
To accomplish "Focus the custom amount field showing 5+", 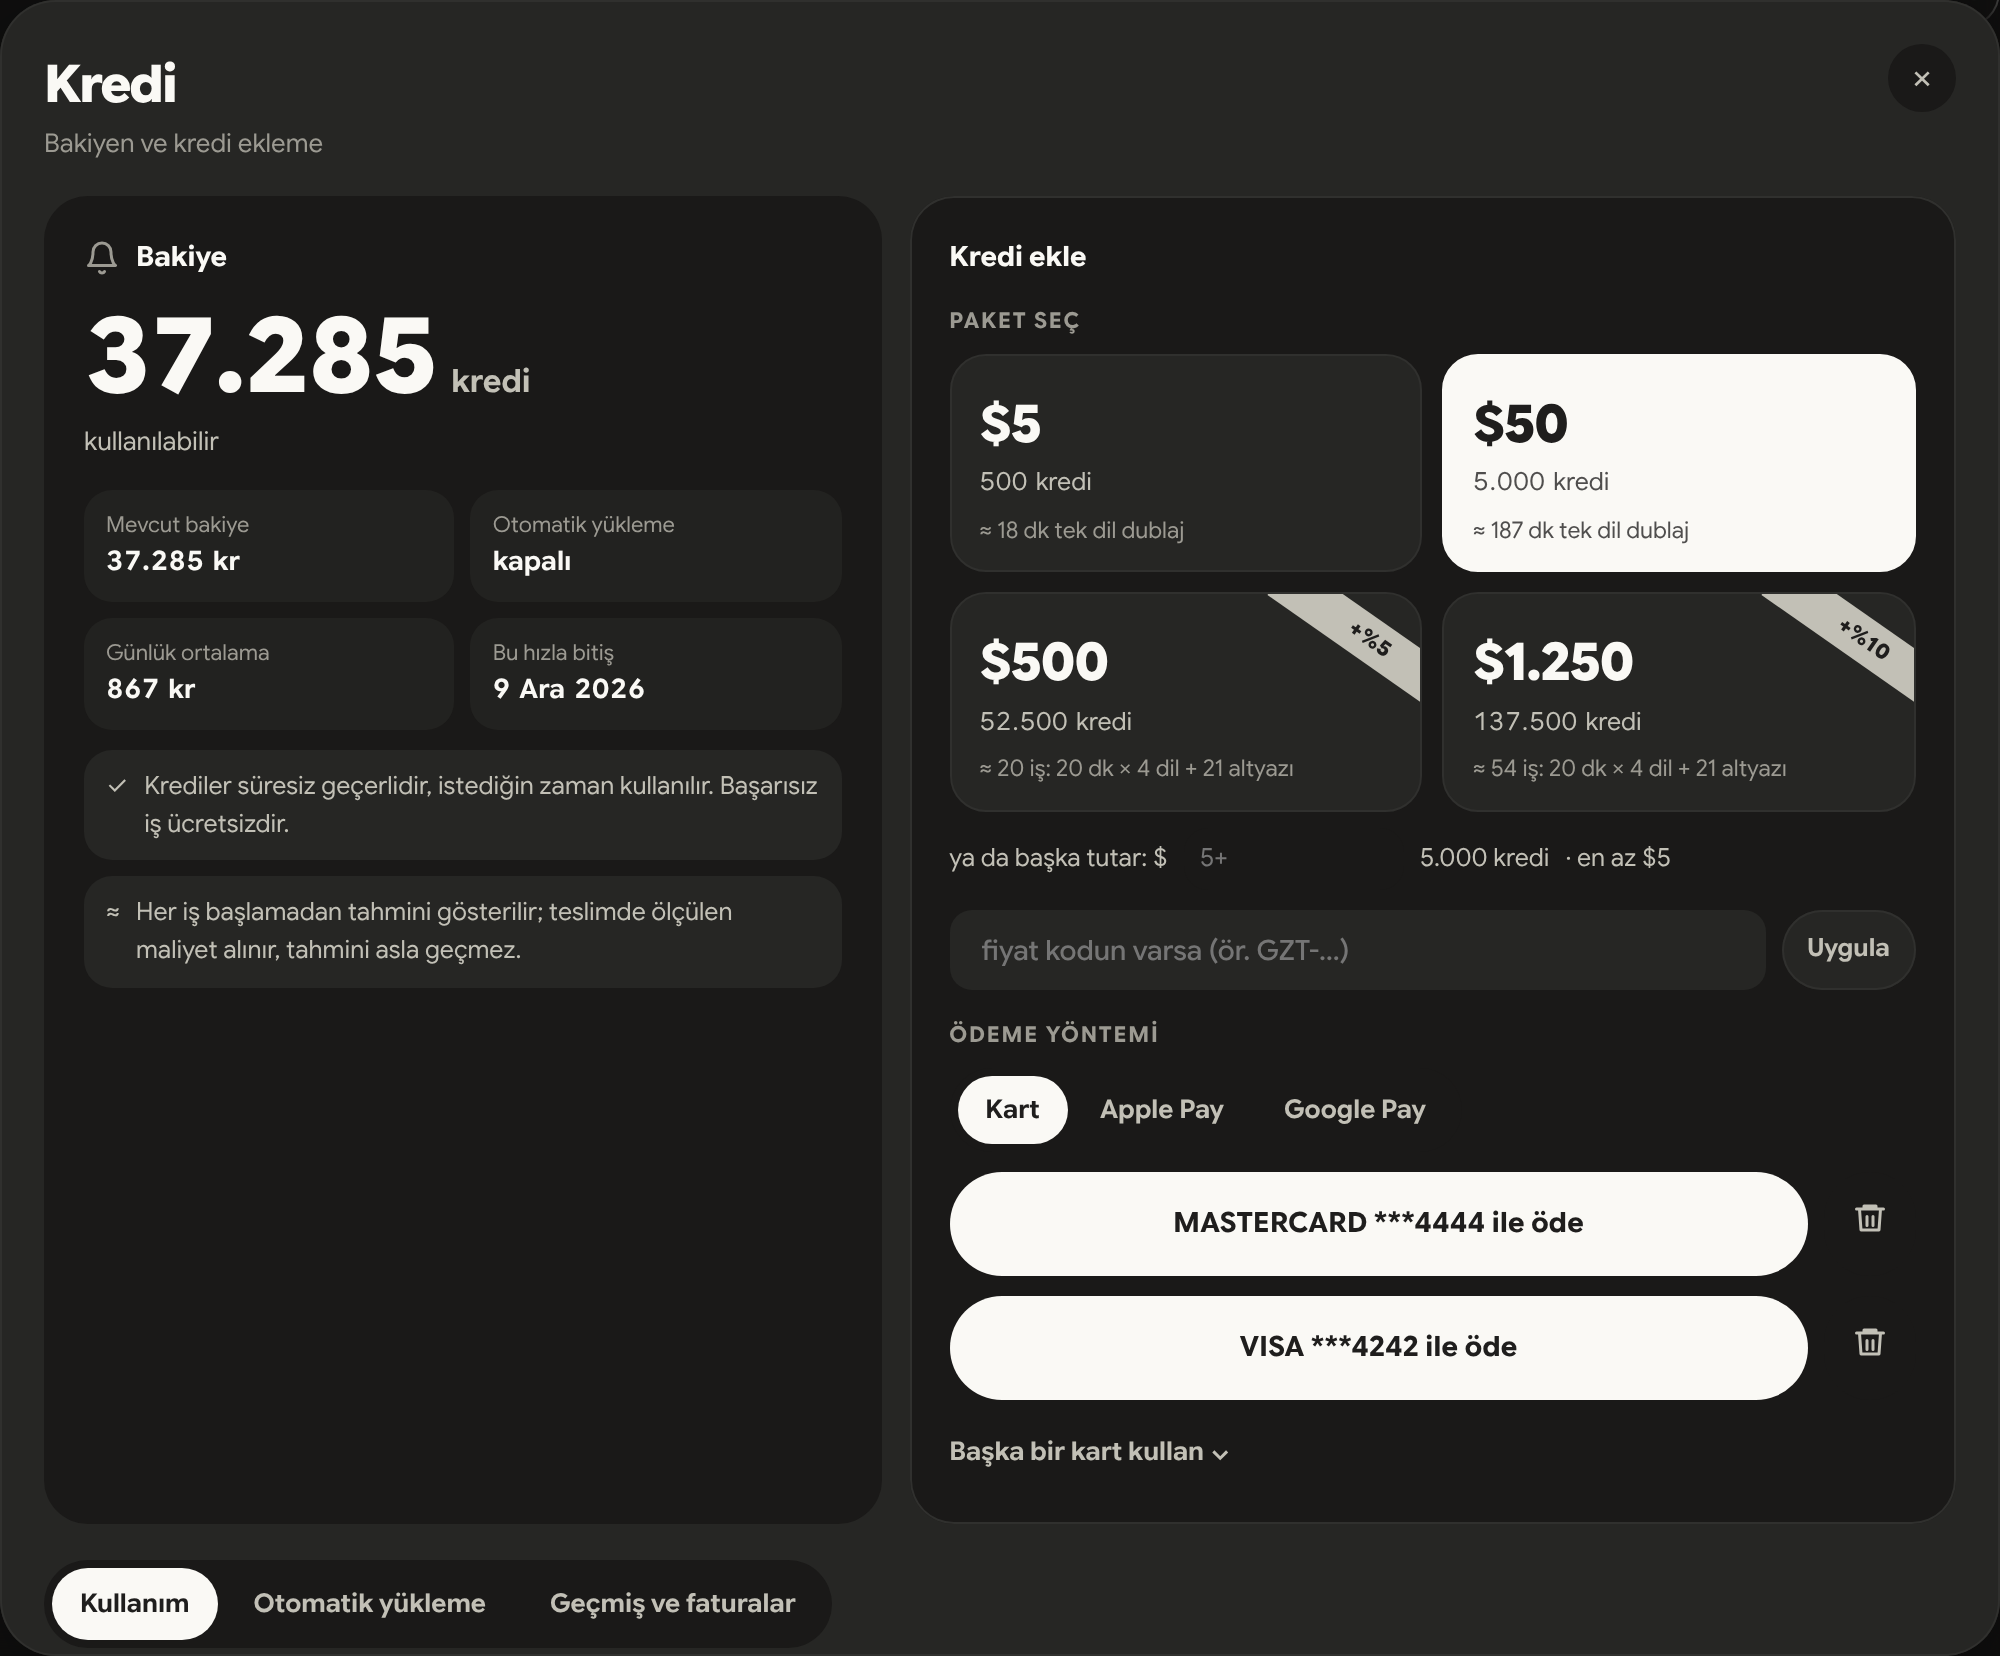I will point(1295,857).
